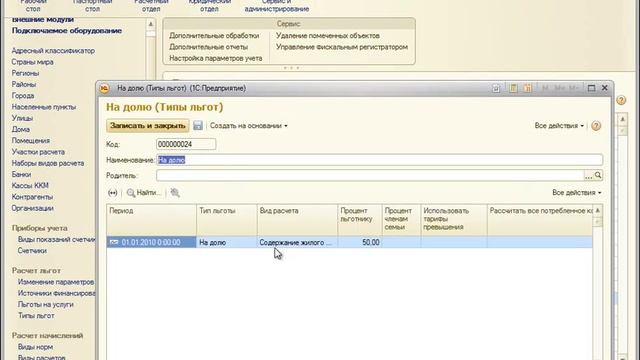The image size is (640, 360).
Task: Click the background form's scroll-up arrow
Action: pyautogui.click(x=622, y=119)
